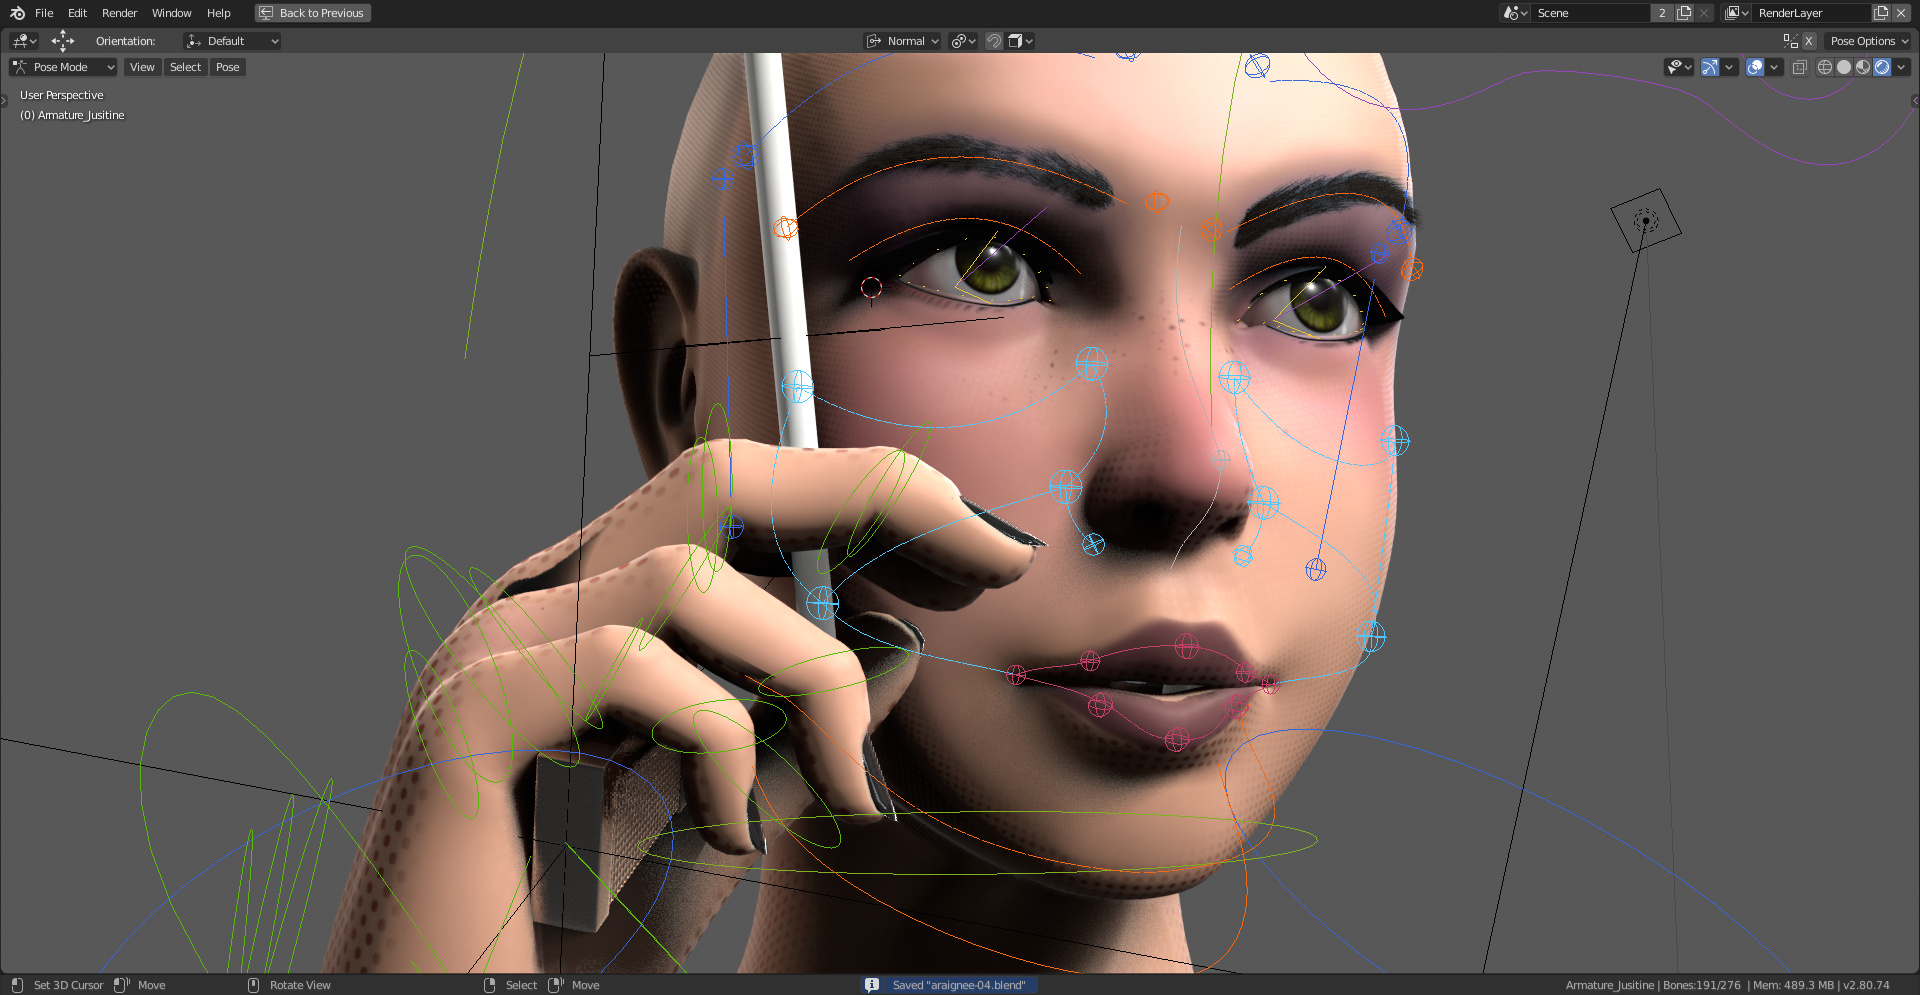The width and height of the screenshot is (1920, 995).
Task: Click the Mem: 489.3 MB text
Action: tap(1793, 985)
